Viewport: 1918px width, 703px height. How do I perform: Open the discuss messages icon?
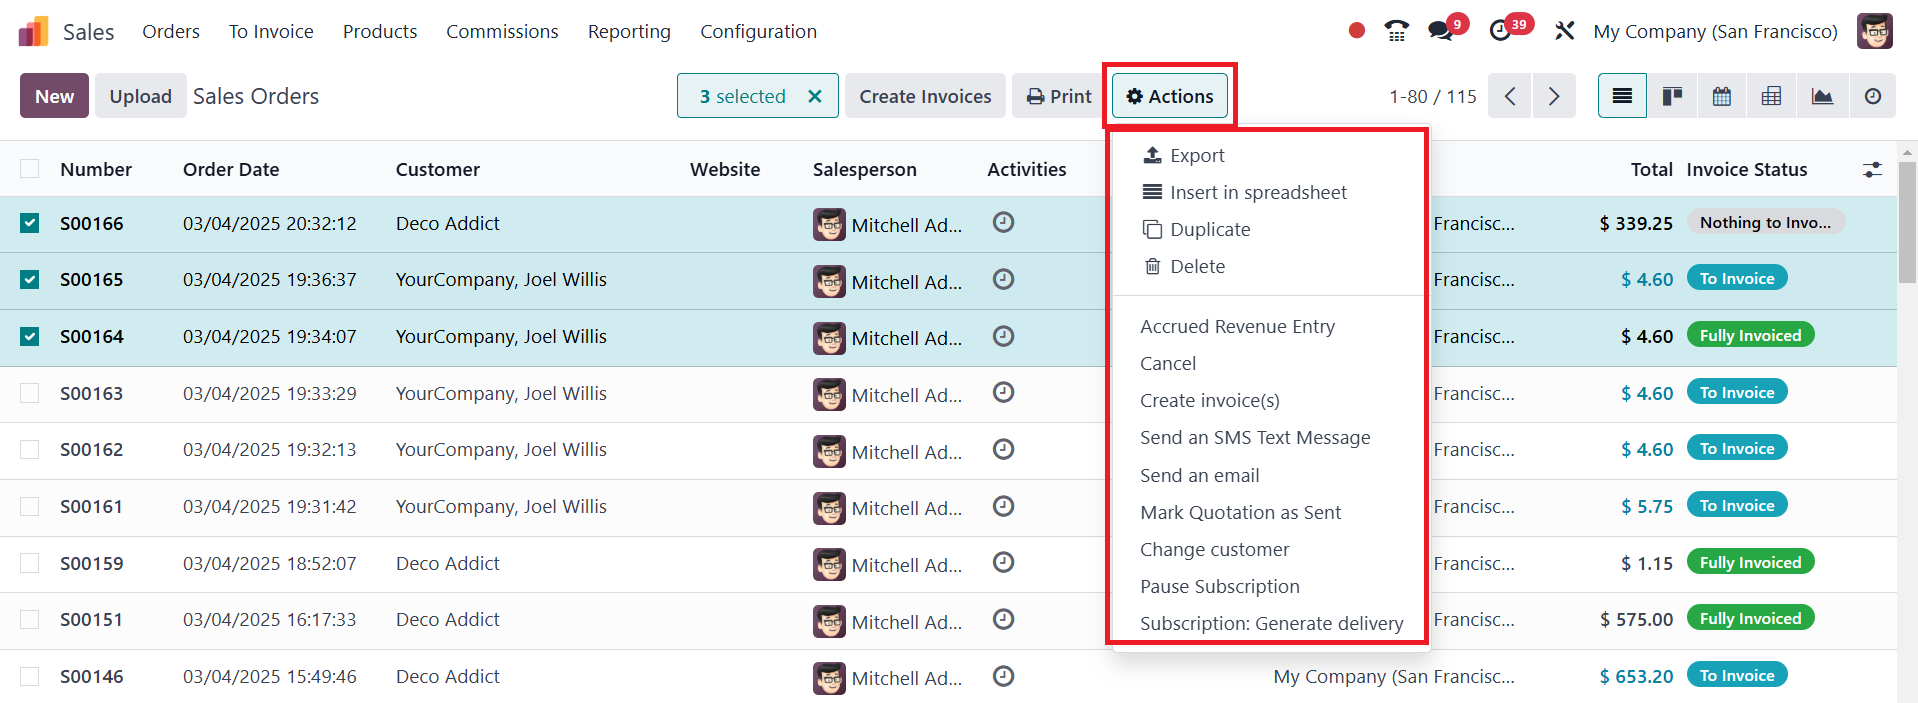(x=1440, y=31)
